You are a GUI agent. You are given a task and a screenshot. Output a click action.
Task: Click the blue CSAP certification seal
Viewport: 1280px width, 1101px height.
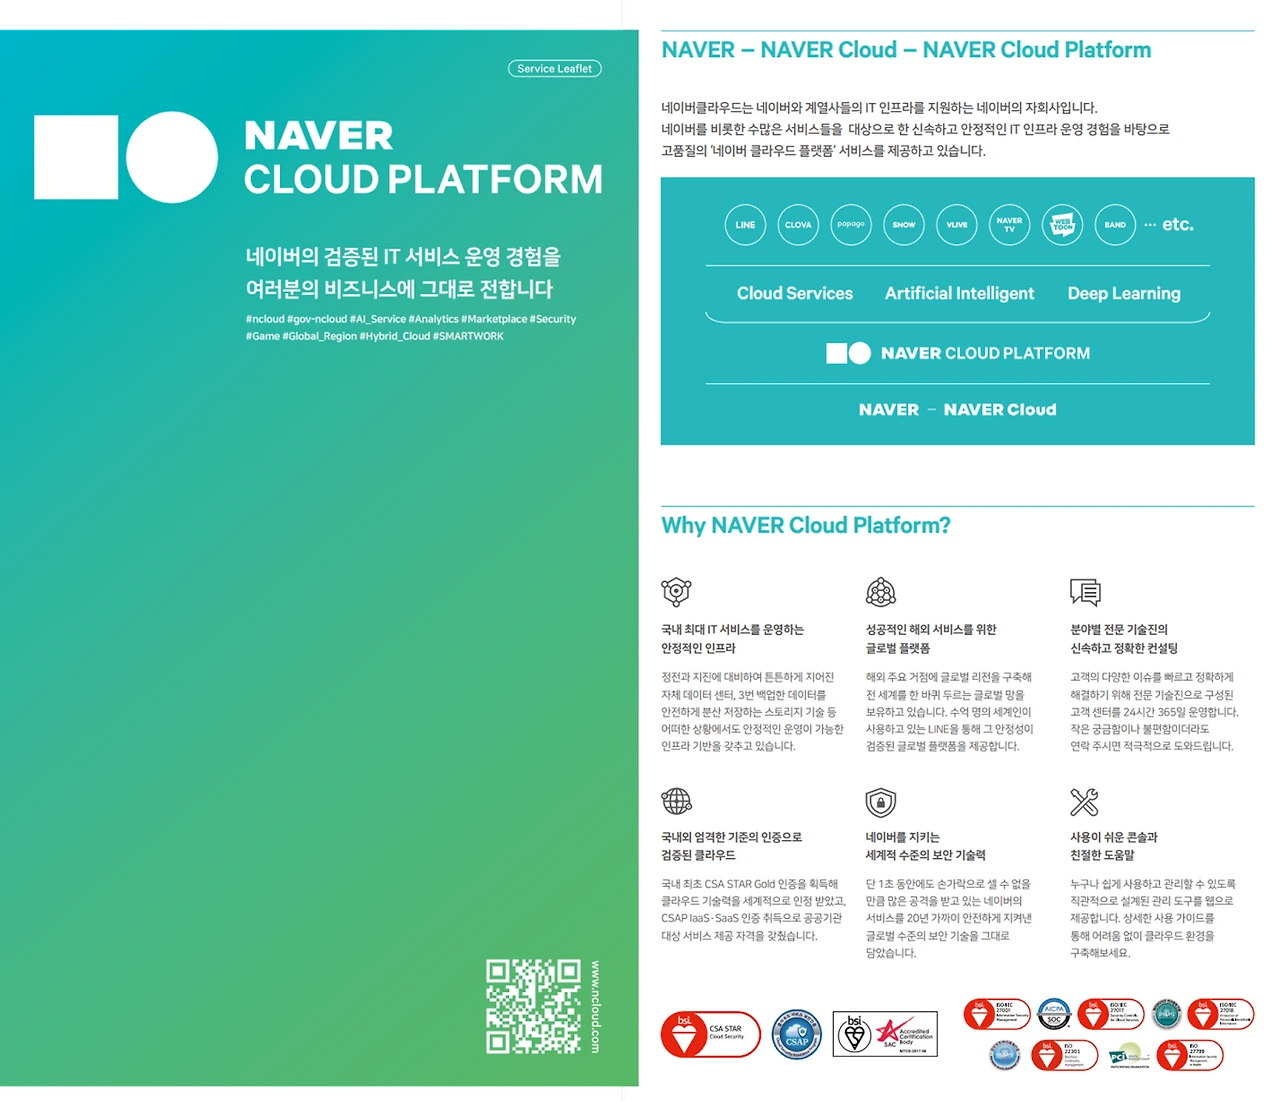[797, 1034]
